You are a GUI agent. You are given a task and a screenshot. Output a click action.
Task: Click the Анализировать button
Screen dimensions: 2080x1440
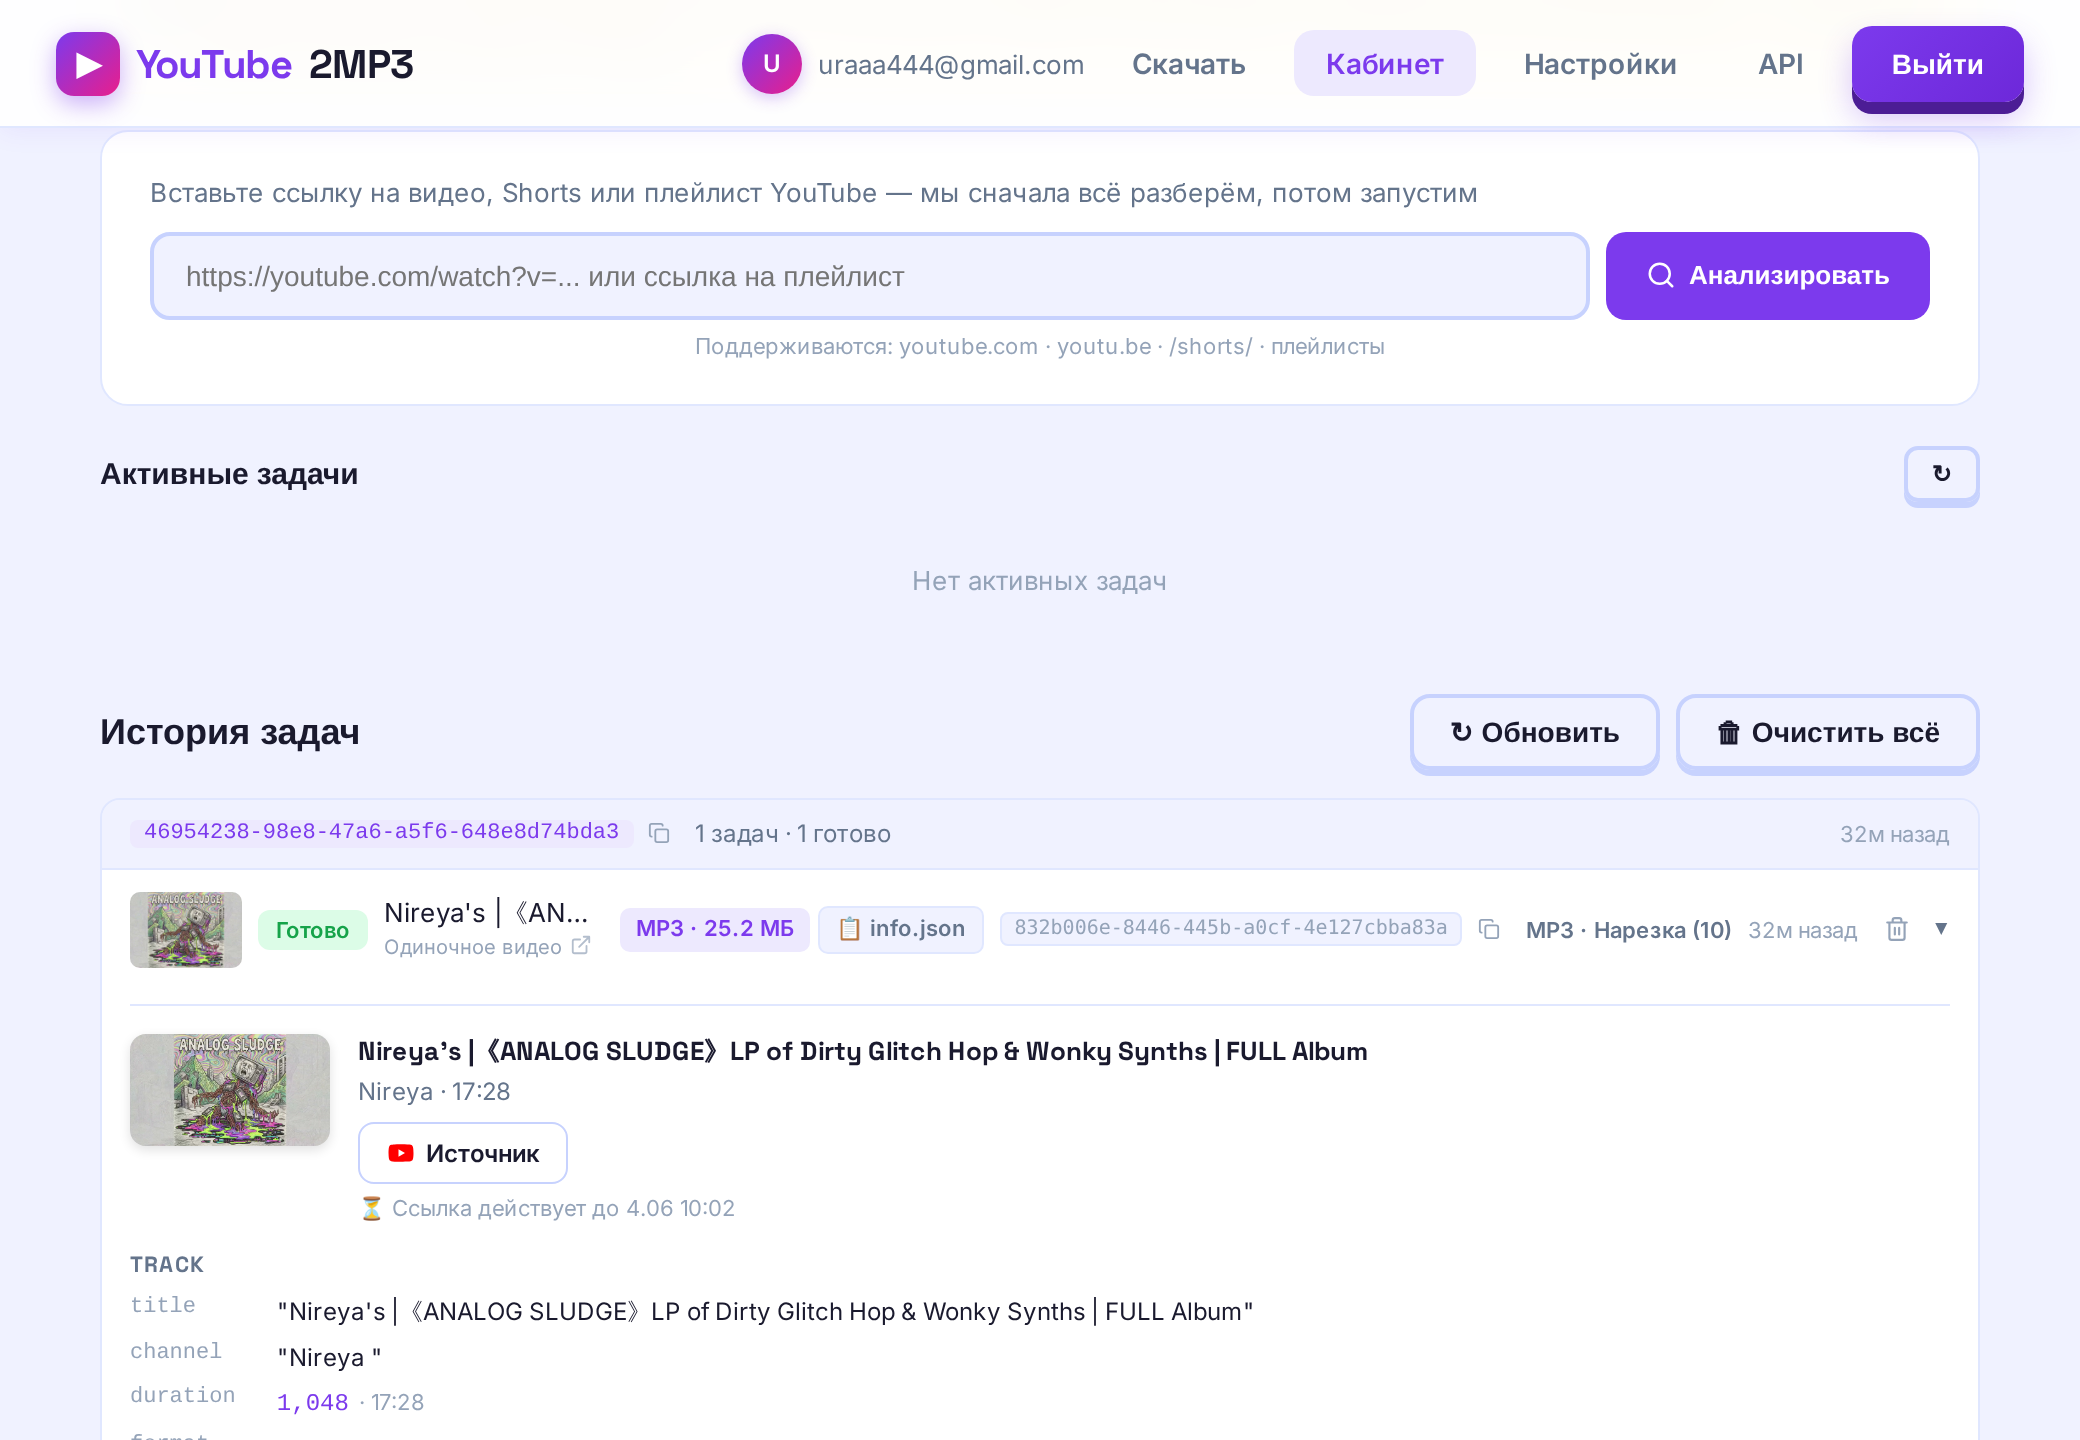pos(1767,276)
